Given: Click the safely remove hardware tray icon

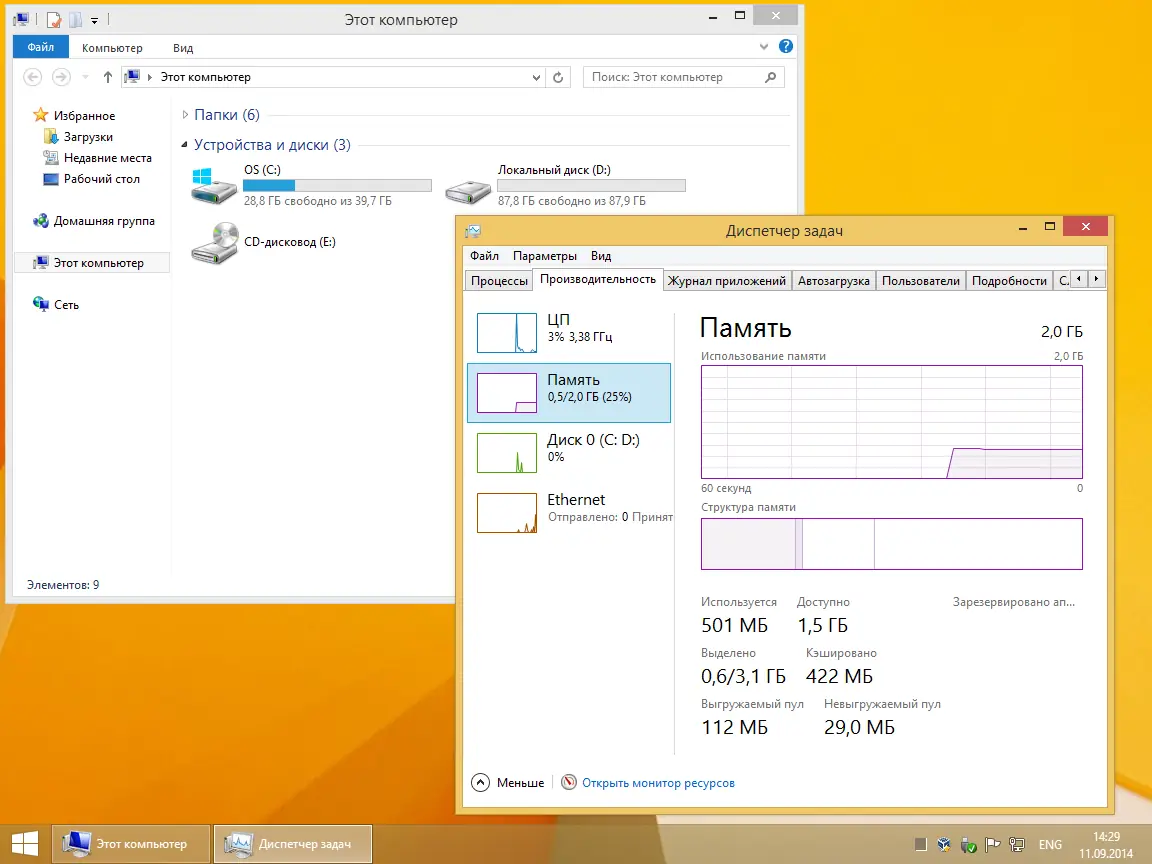Looking at the screenshot, I should (968, 845).
